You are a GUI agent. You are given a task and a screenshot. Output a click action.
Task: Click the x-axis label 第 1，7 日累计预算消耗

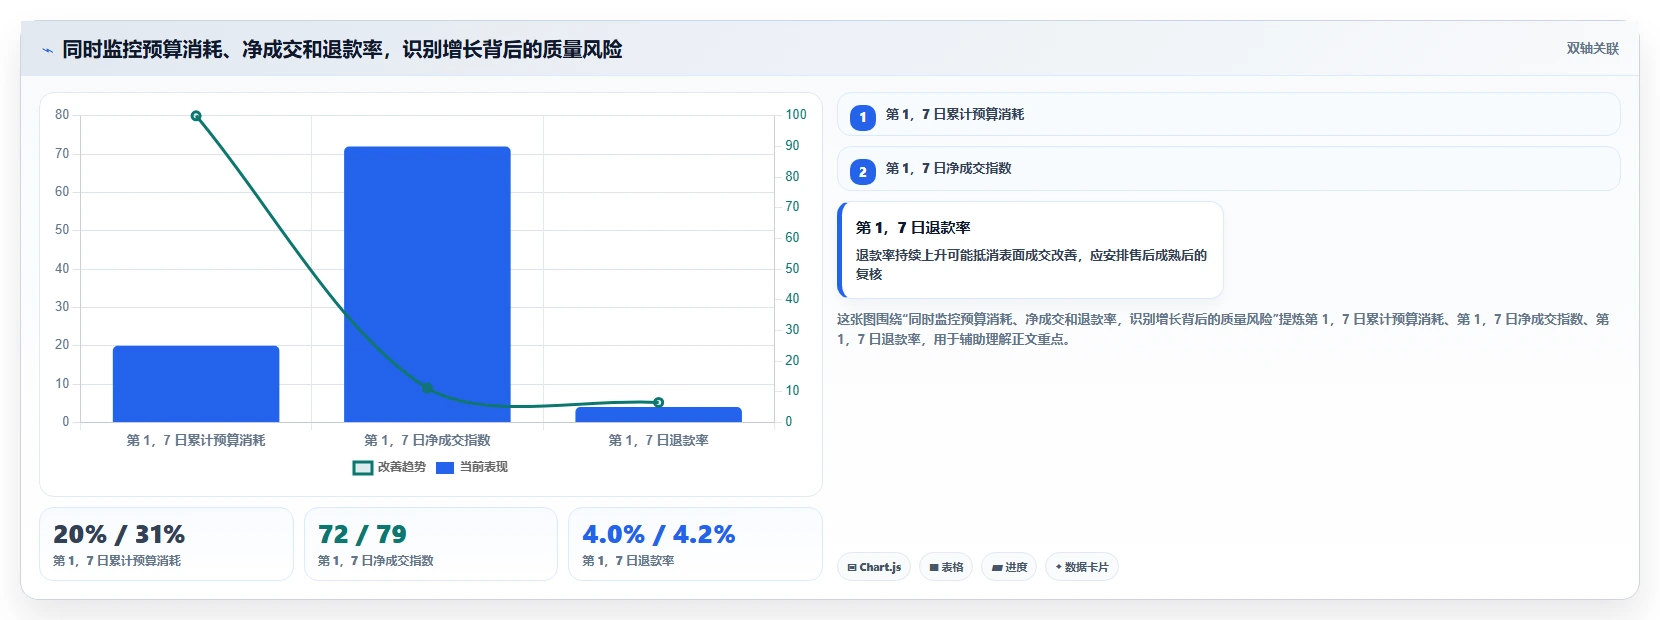point(196,440)
